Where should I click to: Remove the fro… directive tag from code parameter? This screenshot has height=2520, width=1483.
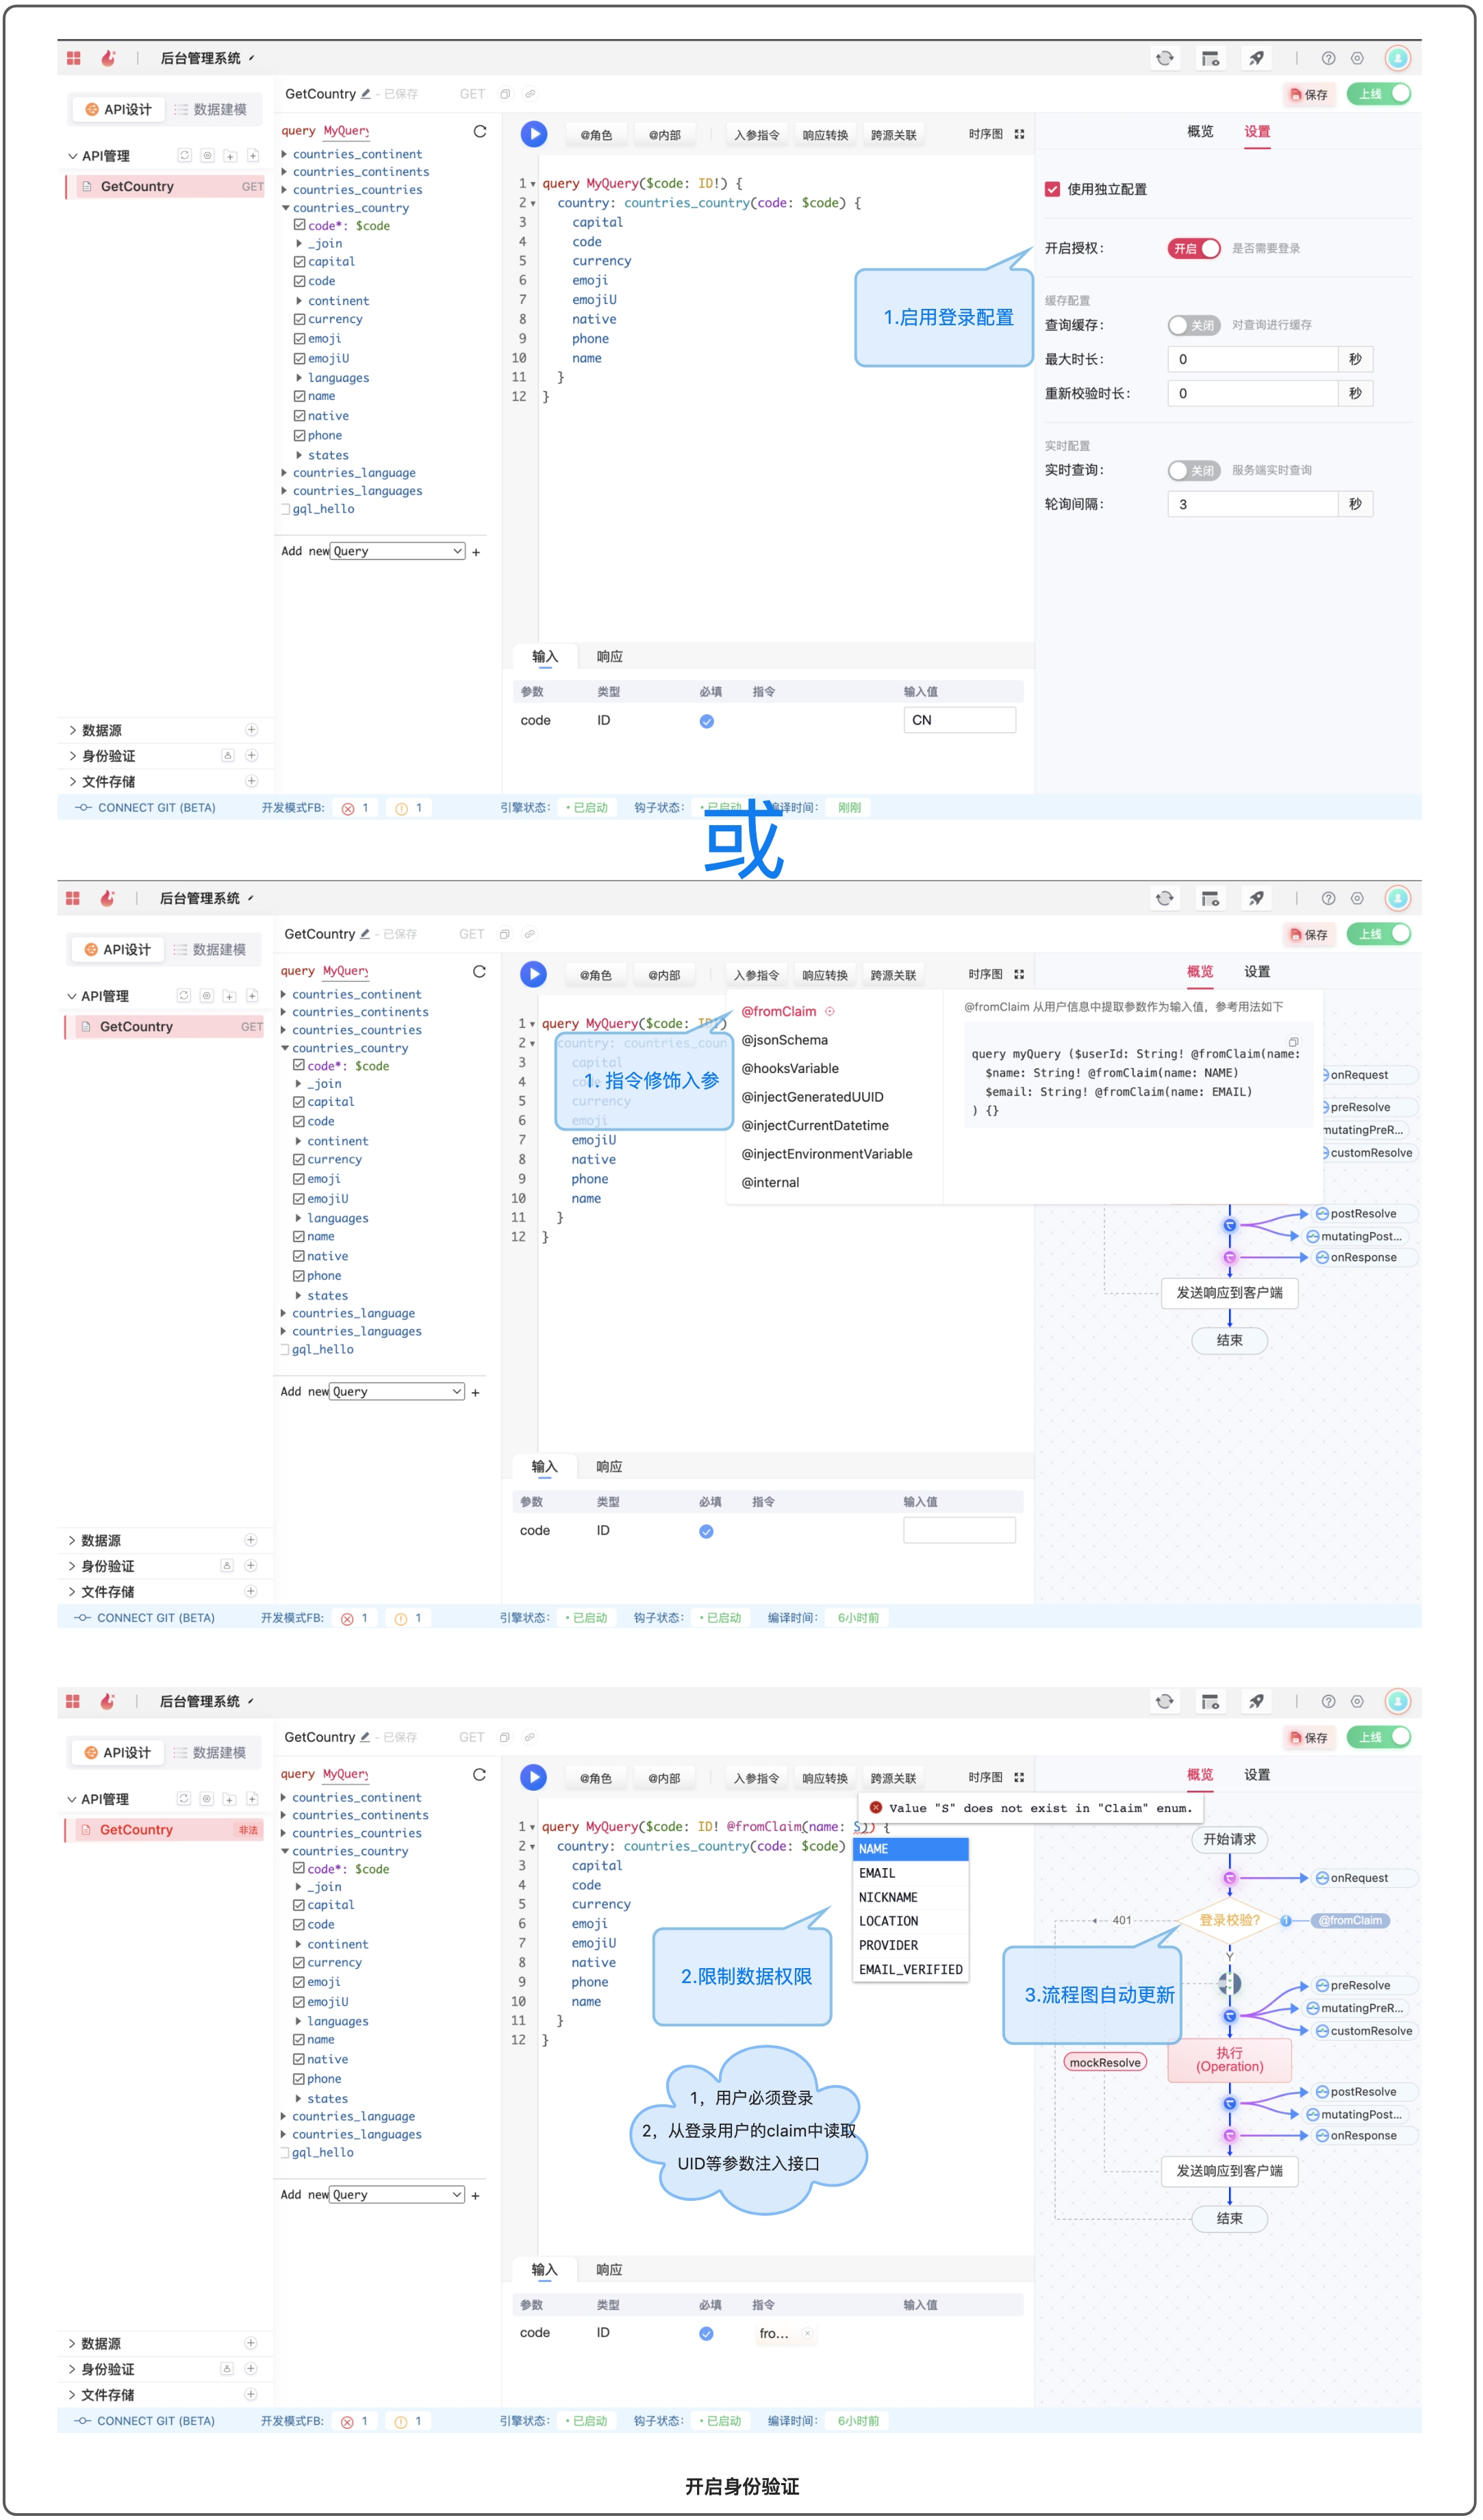point(808,2333)
